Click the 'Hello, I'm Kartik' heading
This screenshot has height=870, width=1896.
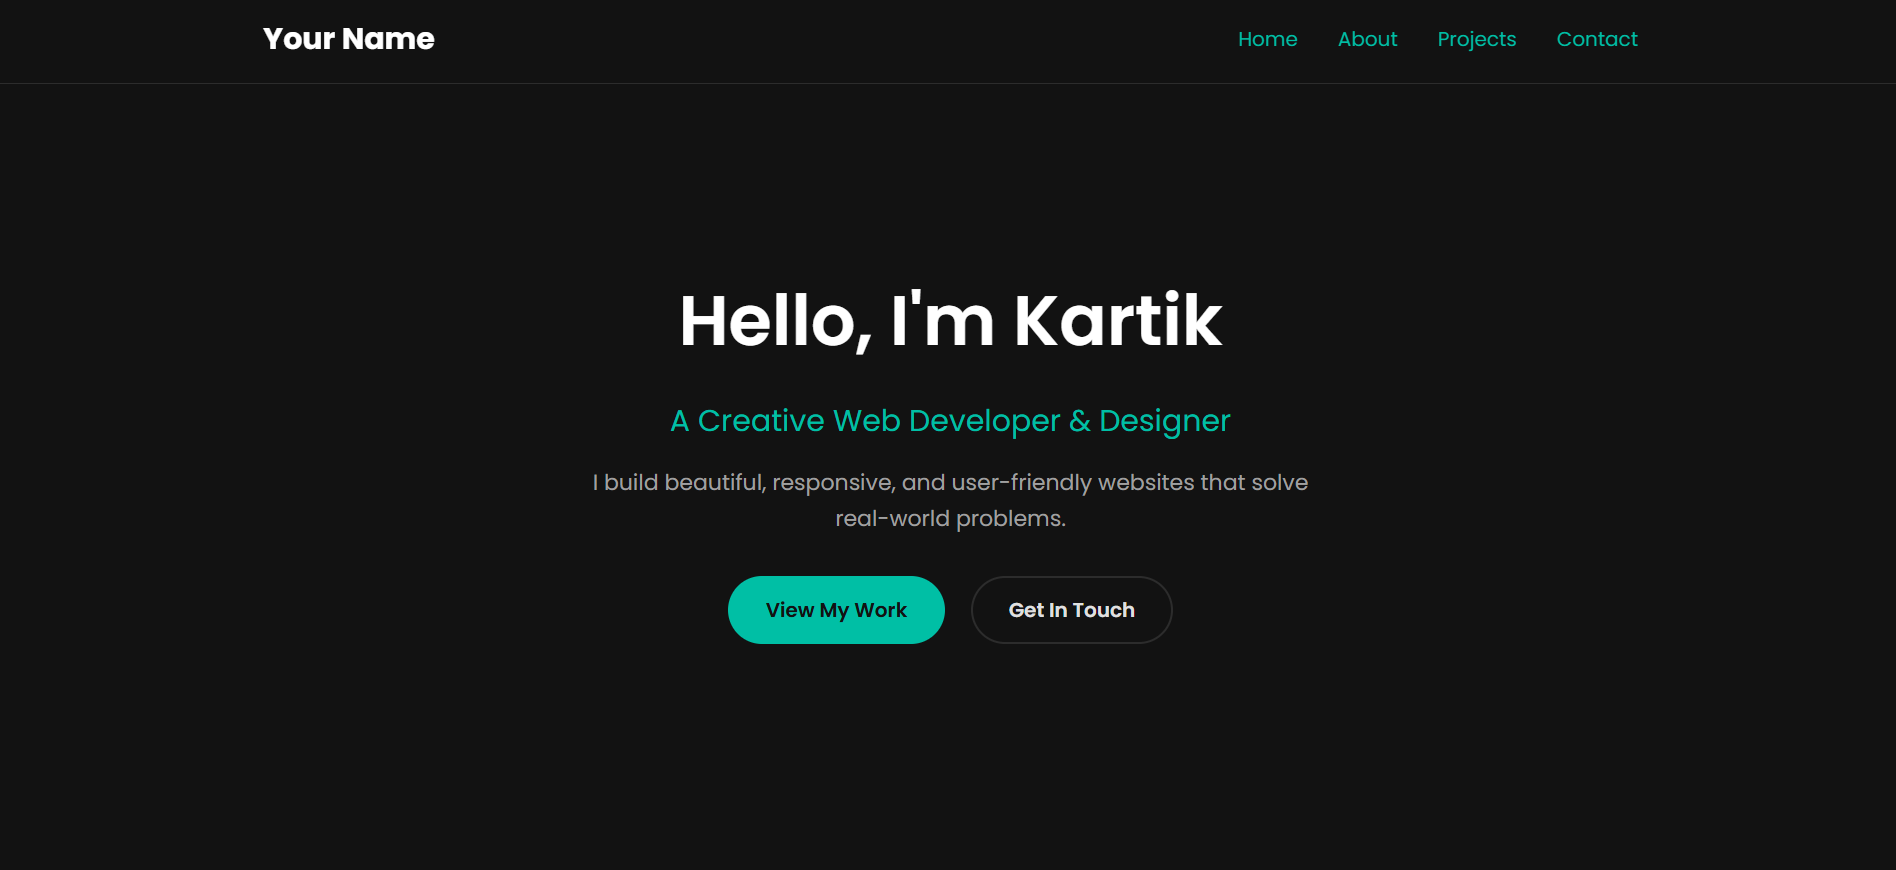click(x=950, y=321)
